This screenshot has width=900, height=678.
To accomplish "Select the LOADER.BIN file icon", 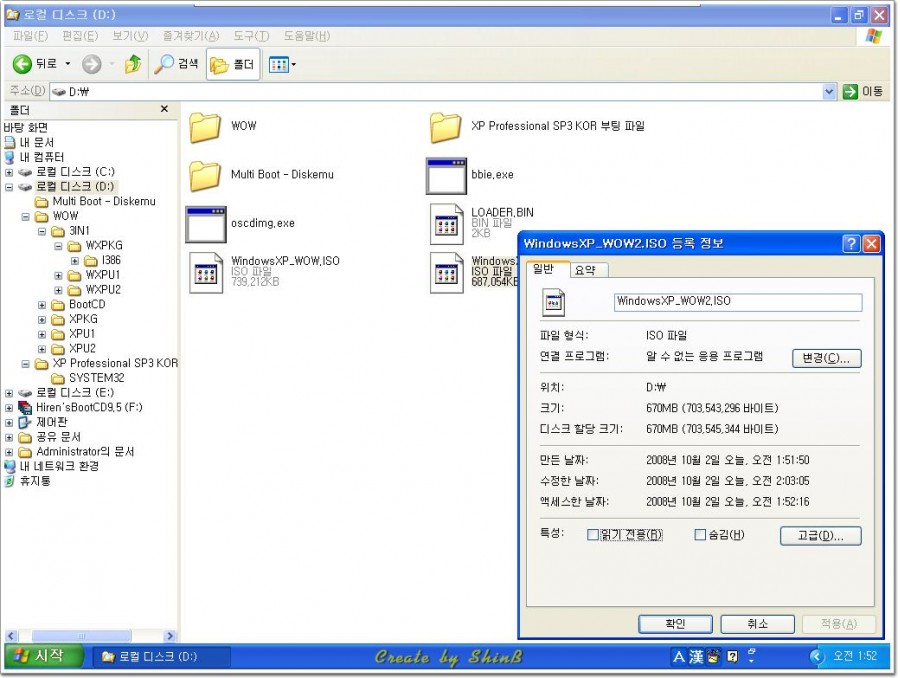I will (x=447, y=224).
